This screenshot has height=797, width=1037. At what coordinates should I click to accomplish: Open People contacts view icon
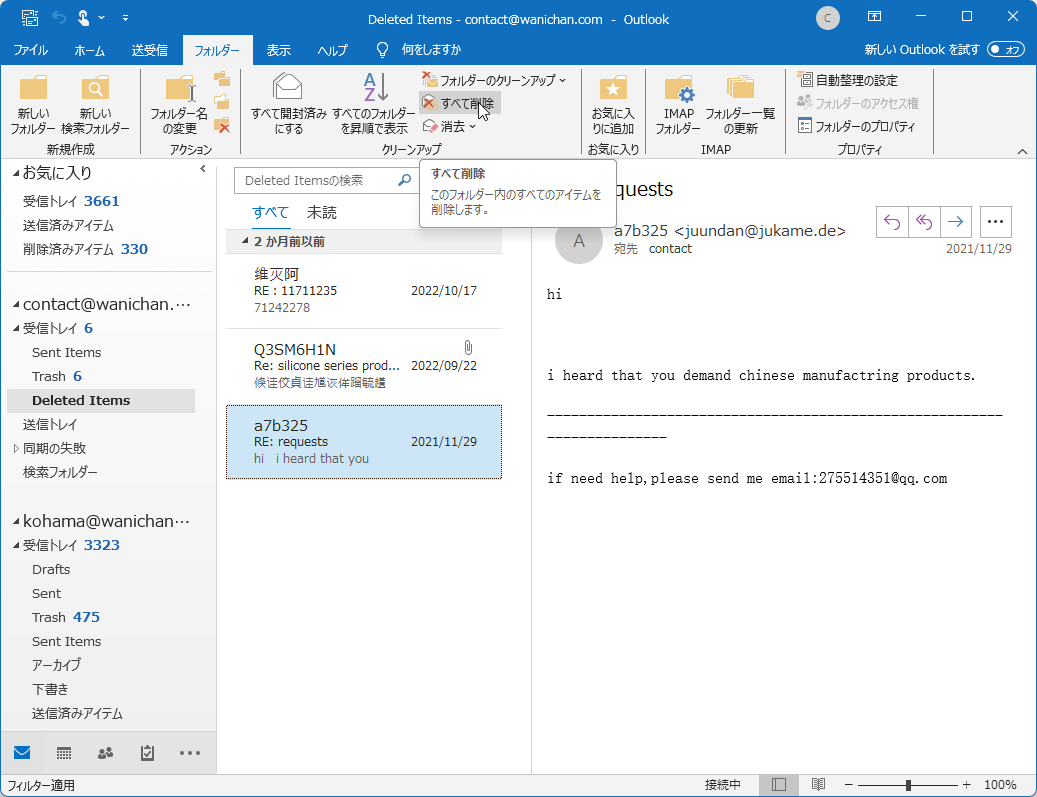tap(105, 753)
